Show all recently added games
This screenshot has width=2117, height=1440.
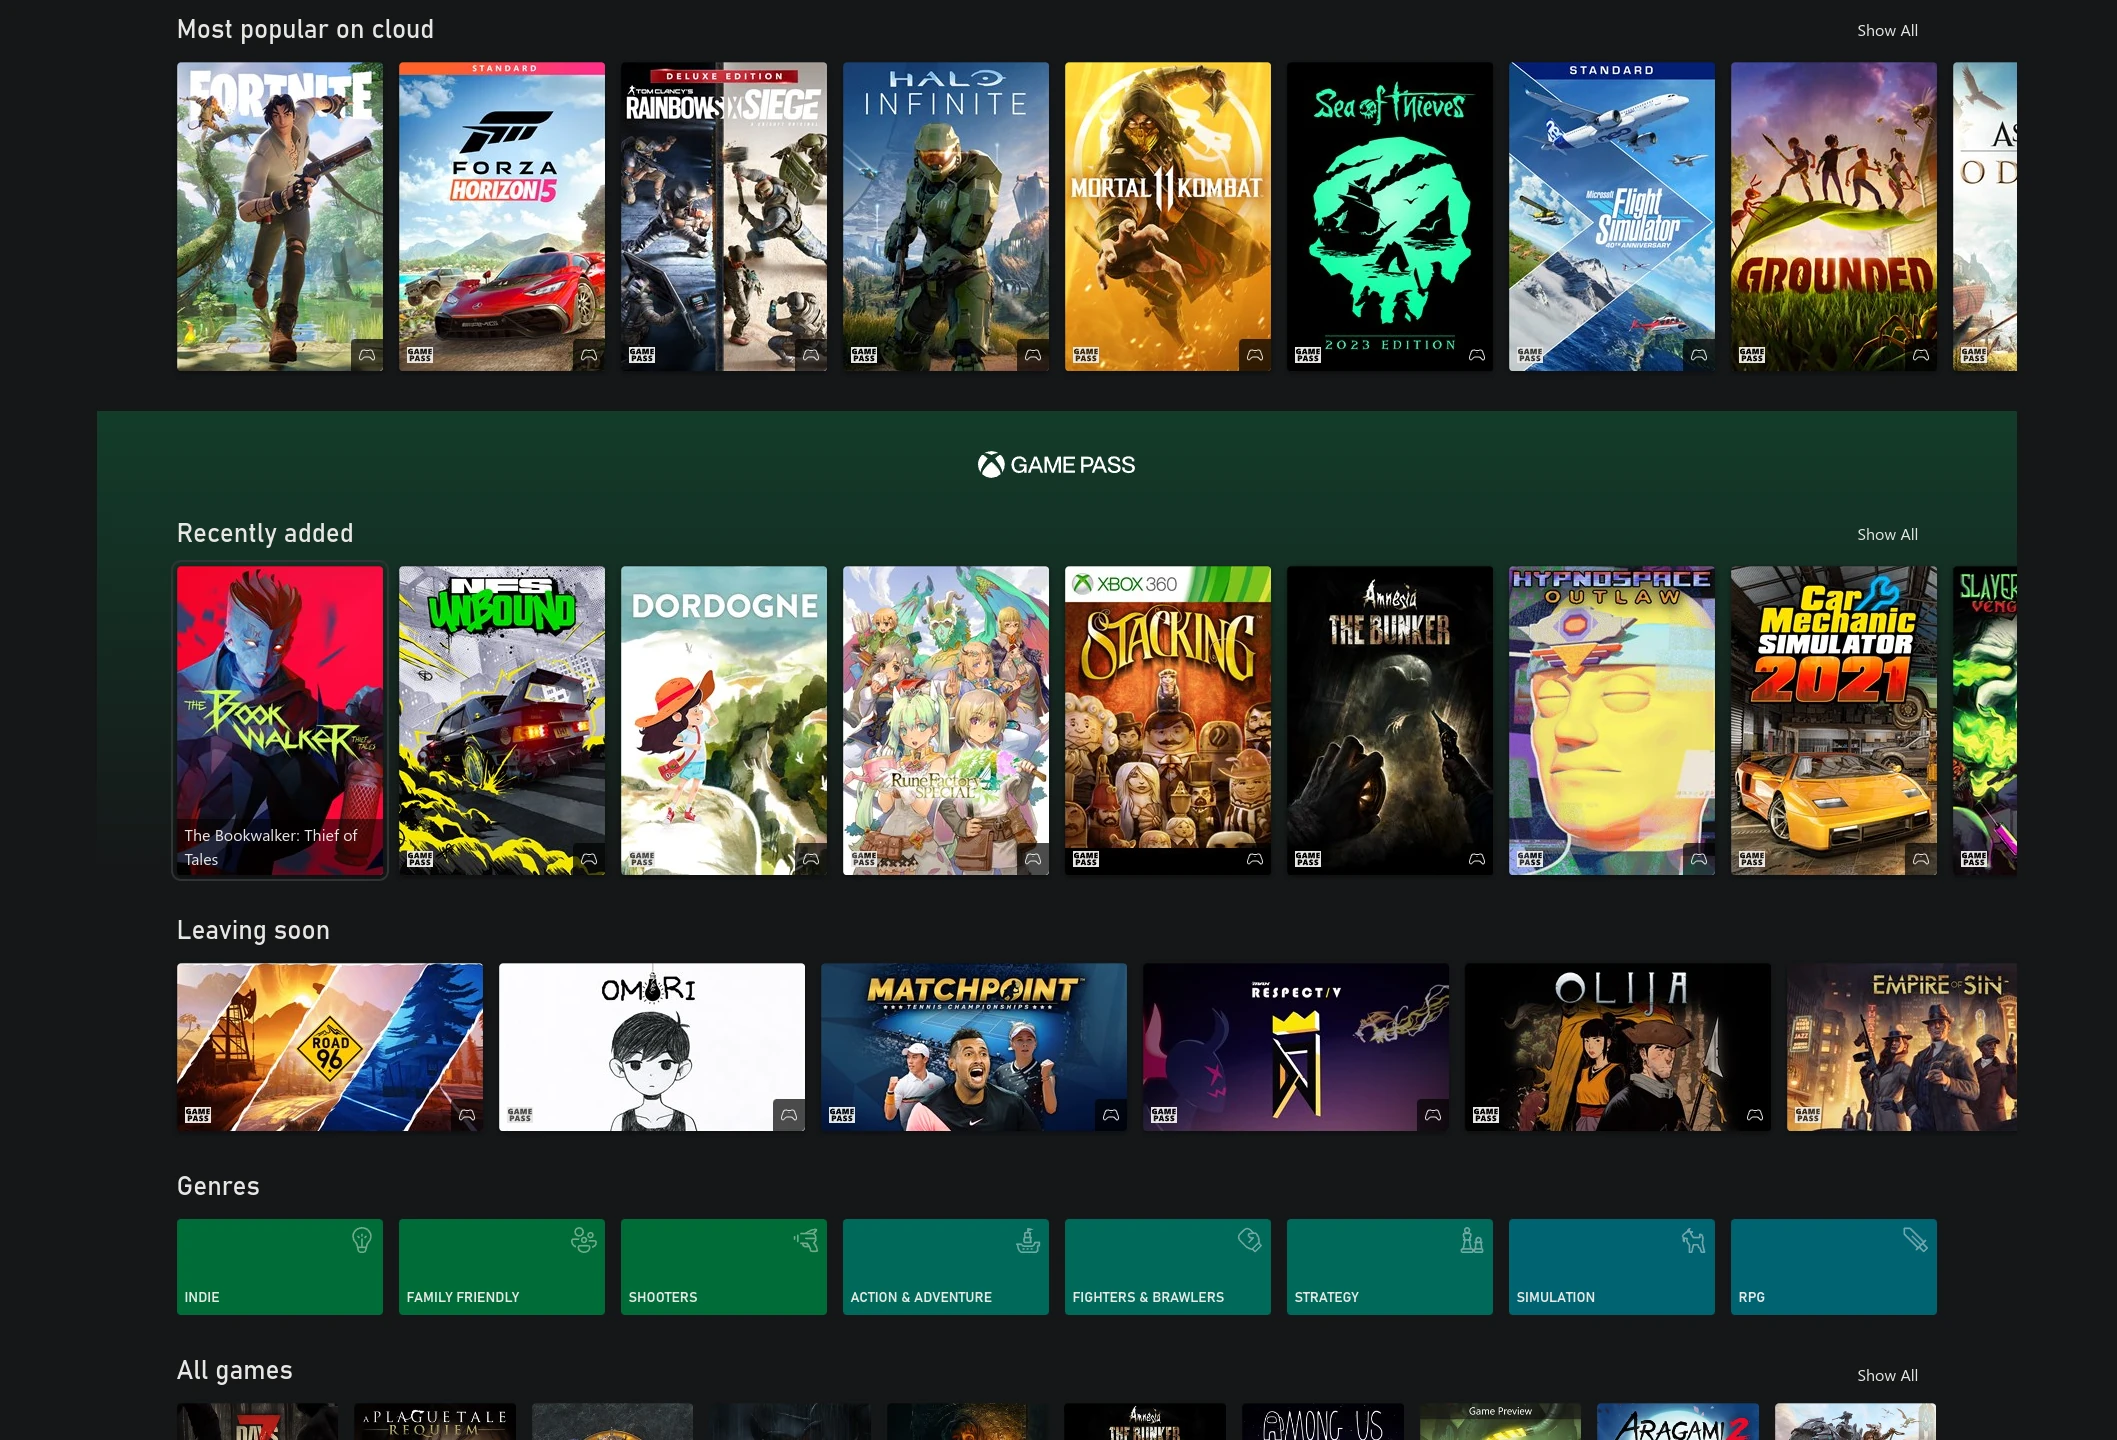(x=1887, y=535)
